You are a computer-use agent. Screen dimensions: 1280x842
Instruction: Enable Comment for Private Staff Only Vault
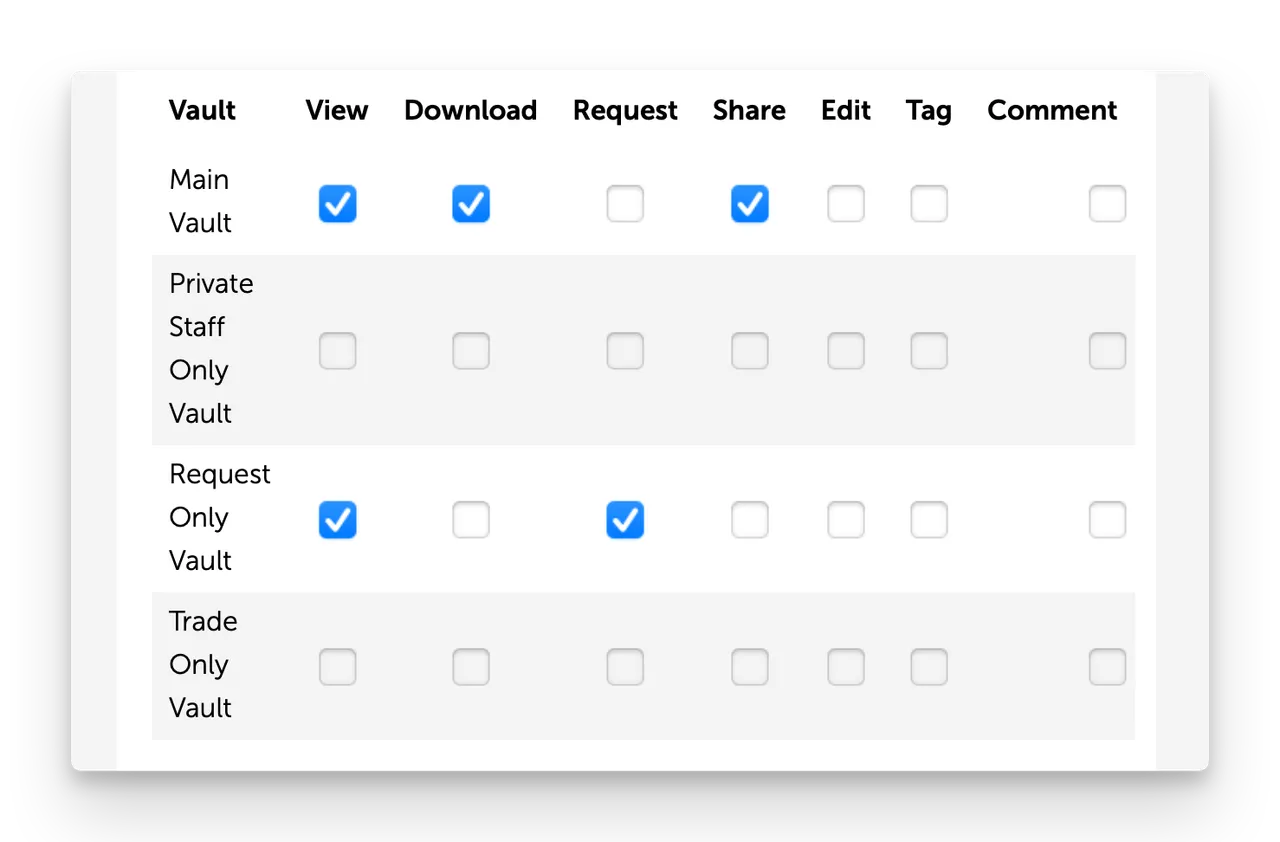pyautogui.click(x=1107, y=351)
